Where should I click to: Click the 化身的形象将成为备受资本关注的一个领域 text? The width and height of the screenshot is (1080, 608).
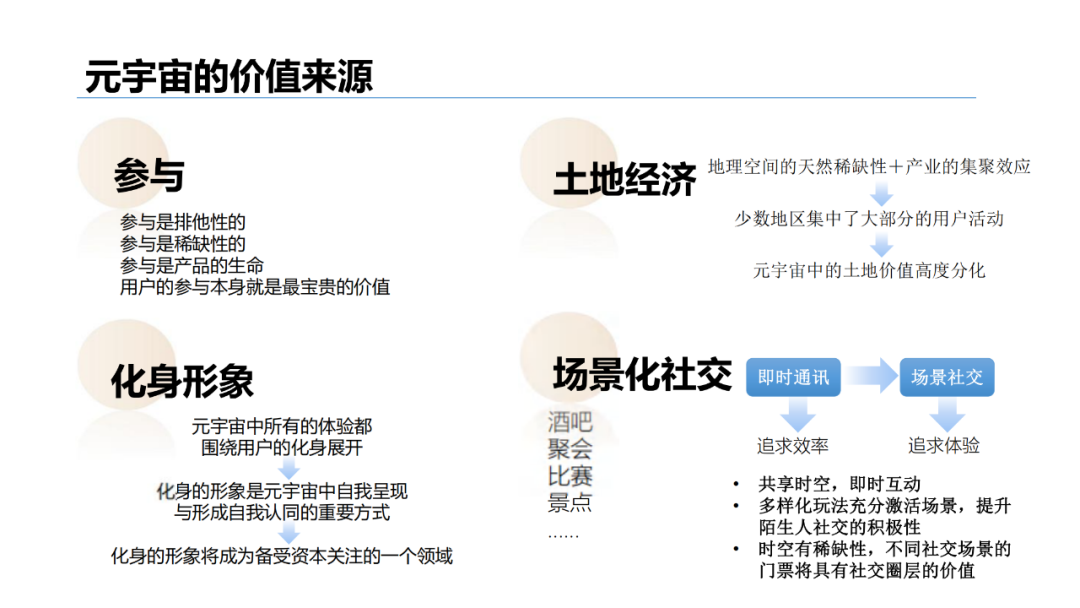coord(282,557)
